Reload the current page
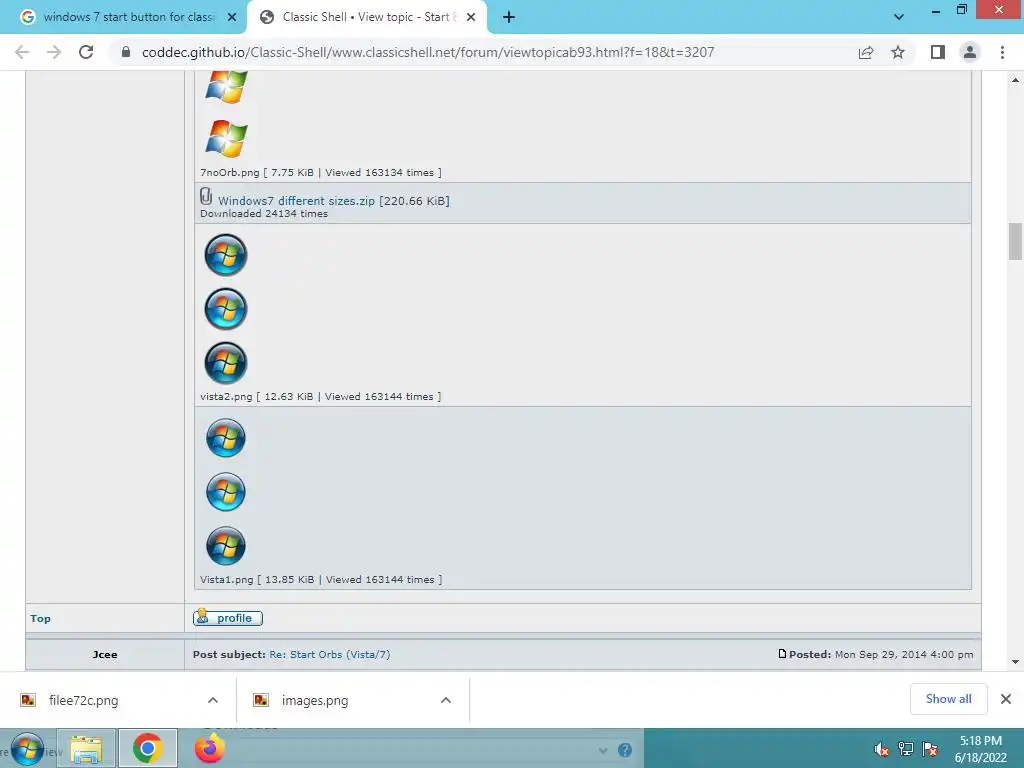 click(x=86, y=52)
